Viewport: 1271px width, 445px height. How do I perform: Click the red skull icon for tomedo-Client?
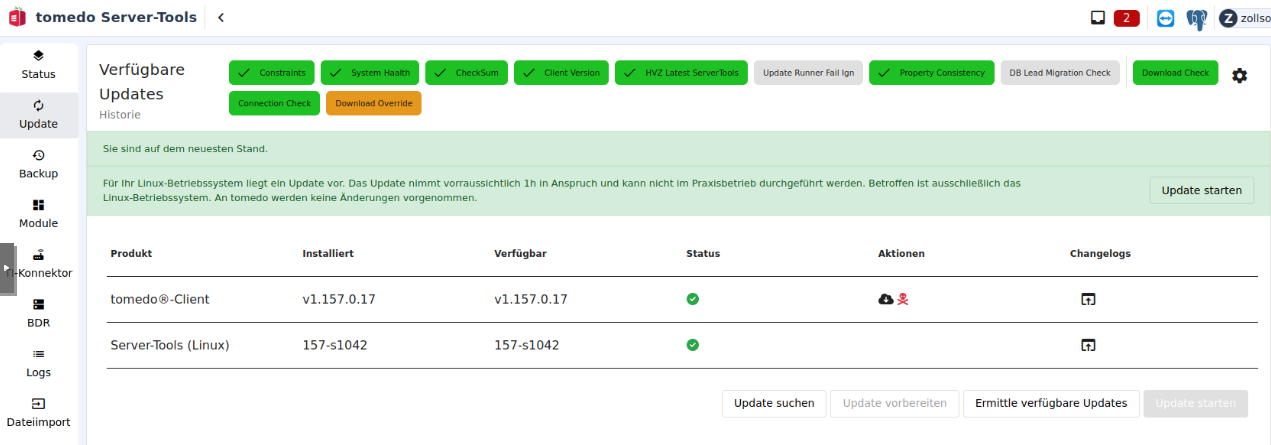(902, 299)
